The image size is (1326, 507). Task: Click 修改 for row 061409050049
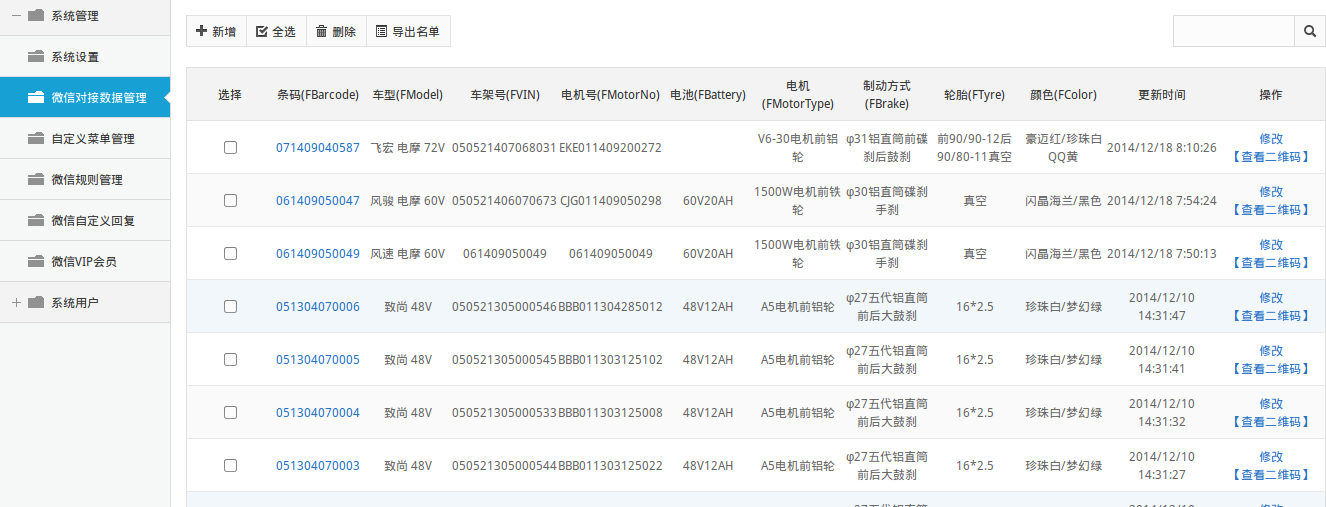[1271, 245]
